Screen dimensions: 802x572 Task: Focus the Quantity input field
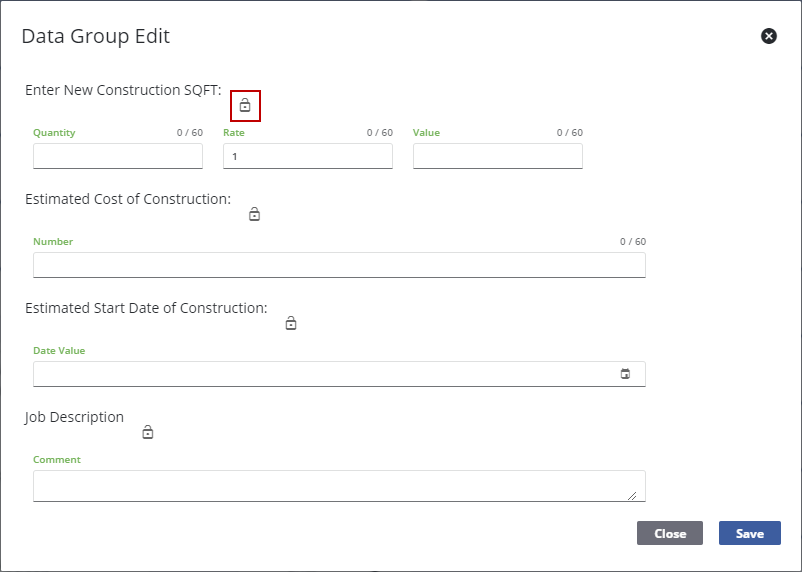coord(118,156)
